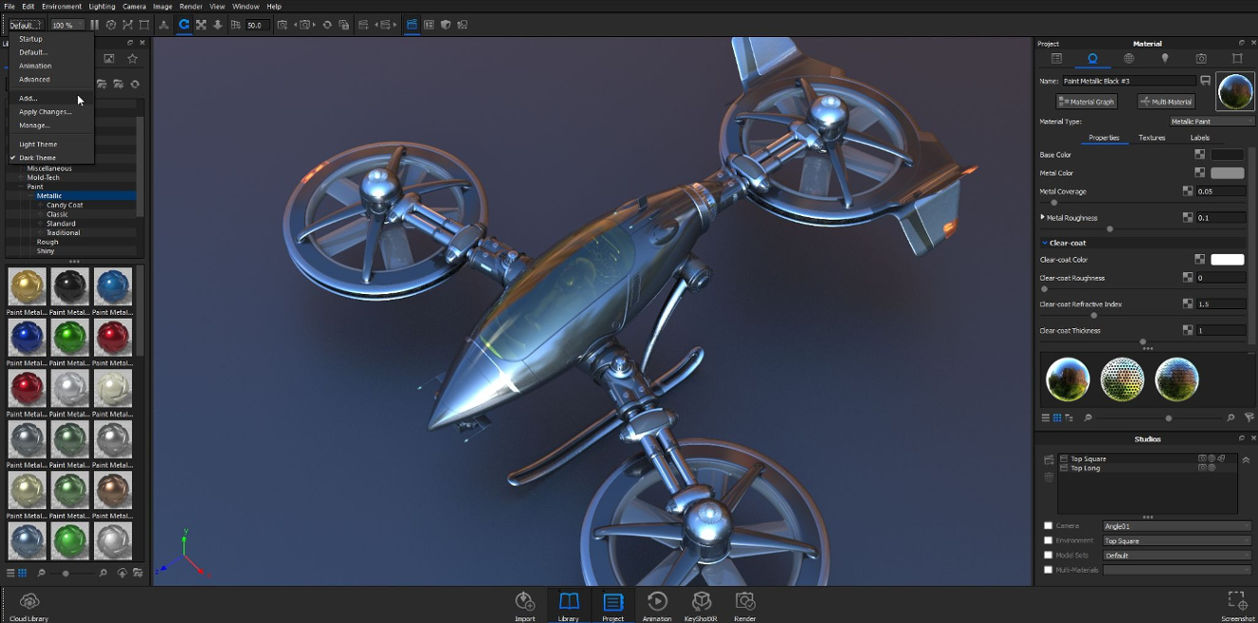Image resolution: width=1258 pixels, height=623 pixels.
Task: Click the Multi-Material button
Action: 1166,101
